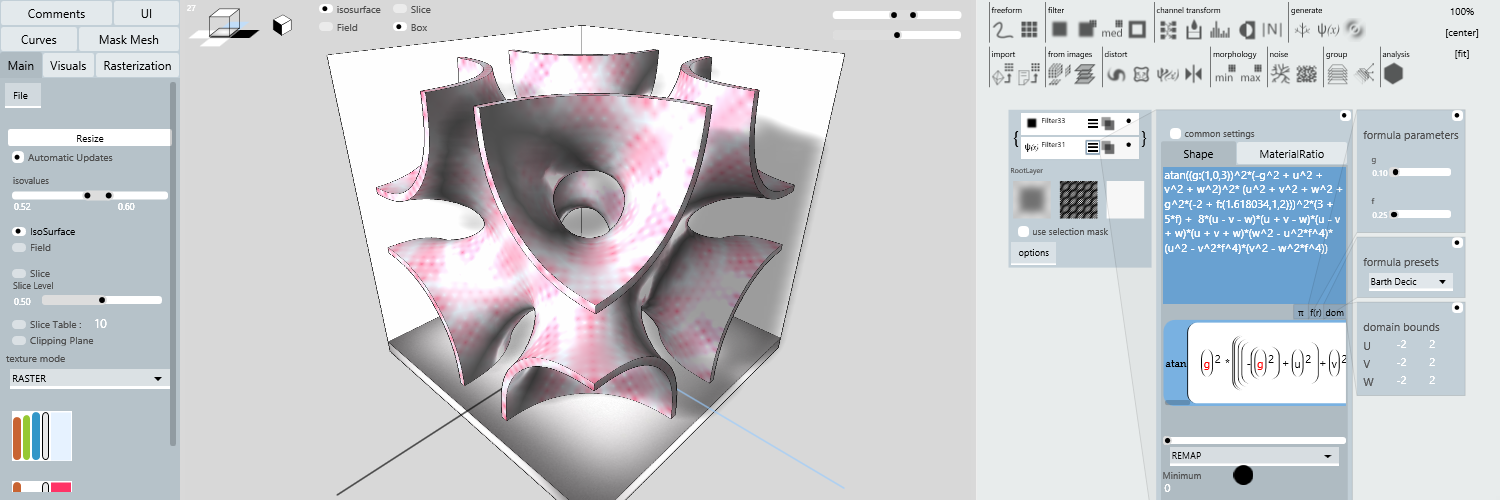
Task: Open the Curves tab
Action: 39,40
